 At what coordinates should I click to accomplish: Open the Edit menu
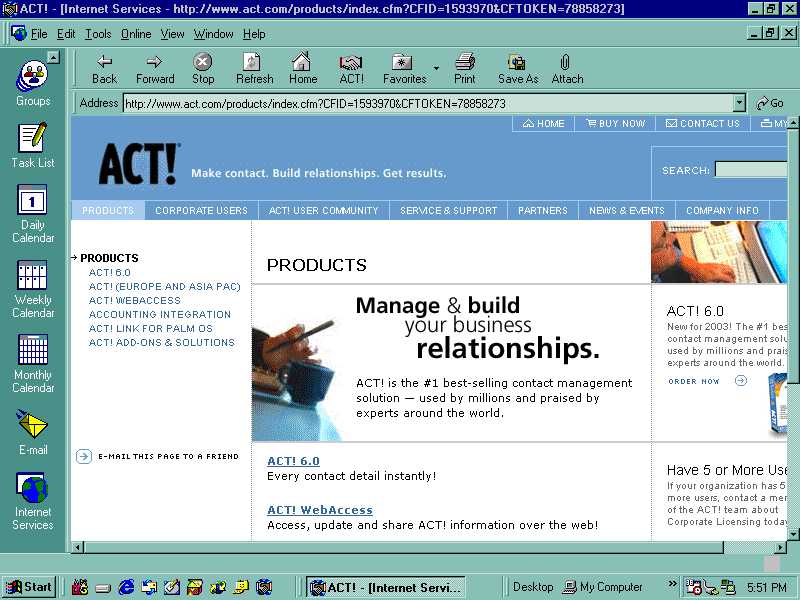tap(66, 34)
